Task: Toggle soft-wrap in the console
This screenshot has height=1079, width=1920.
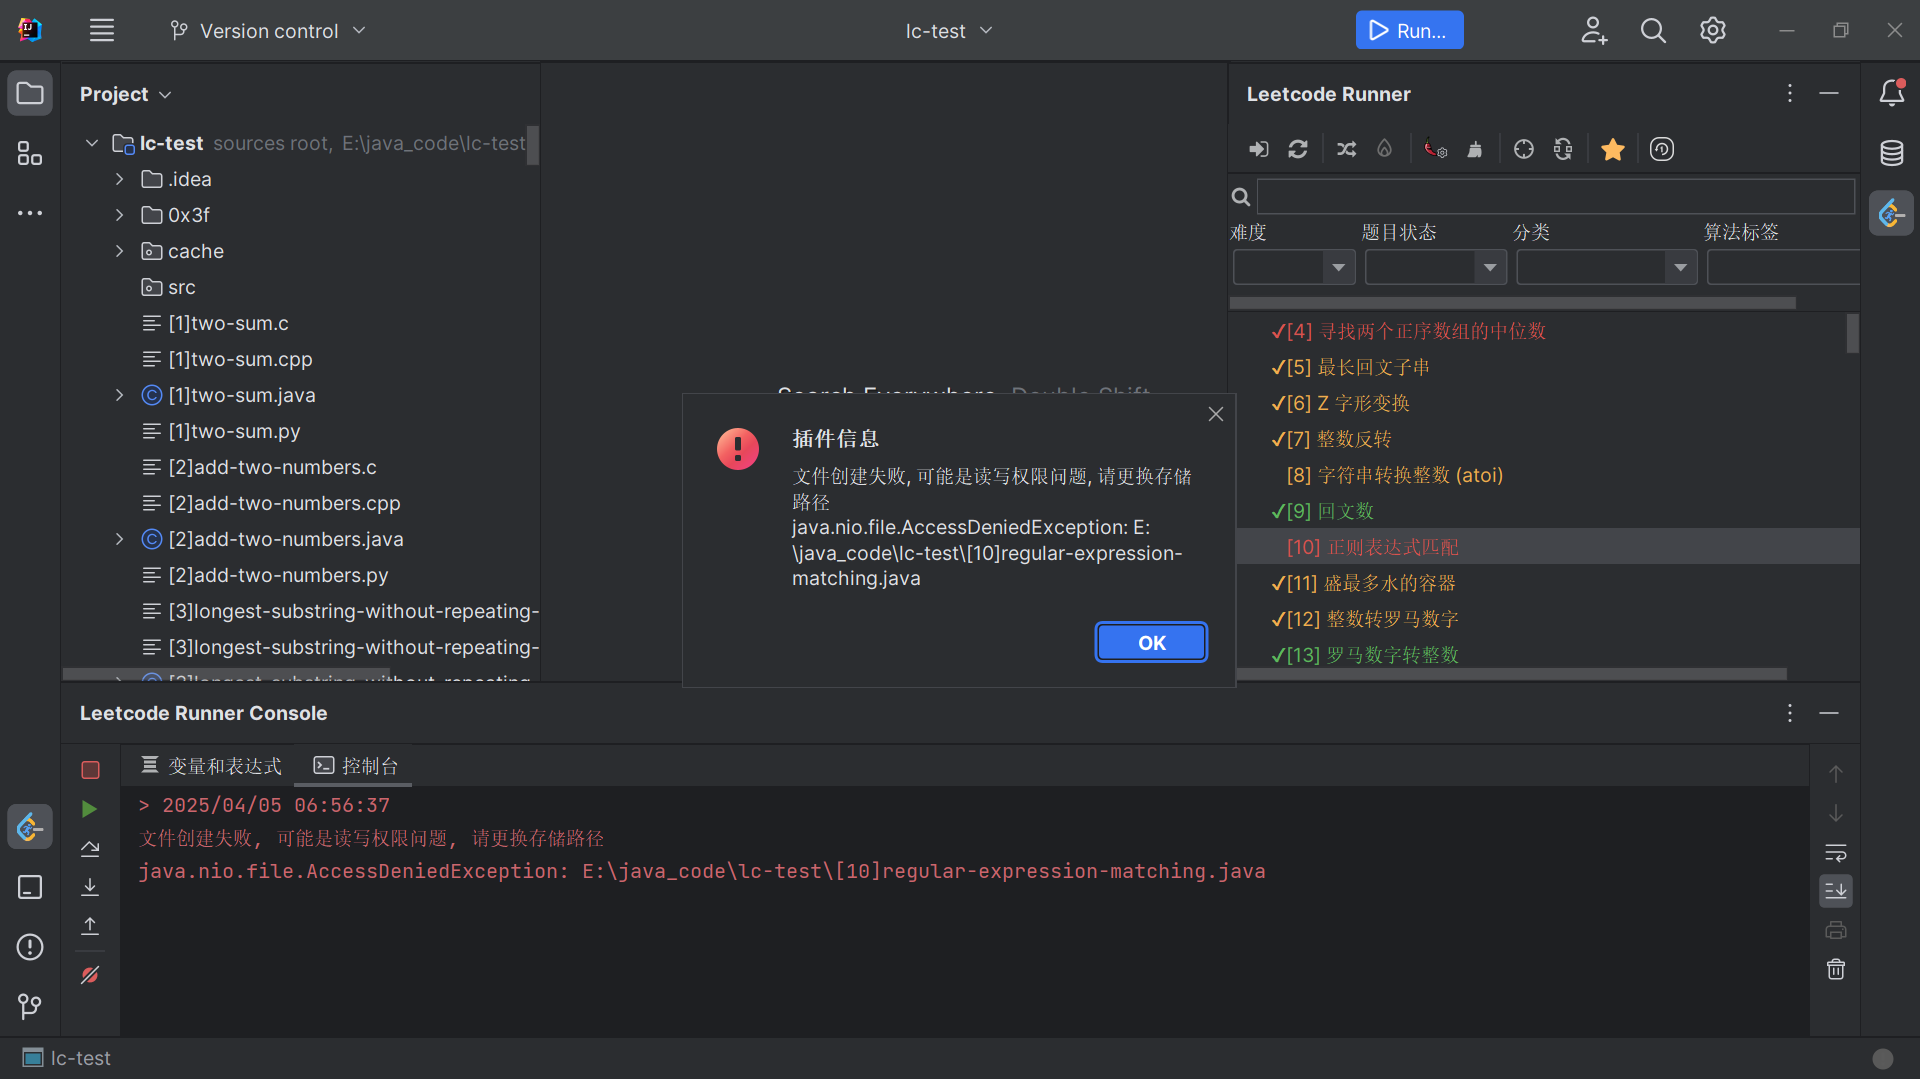Action: point(1836,853)
